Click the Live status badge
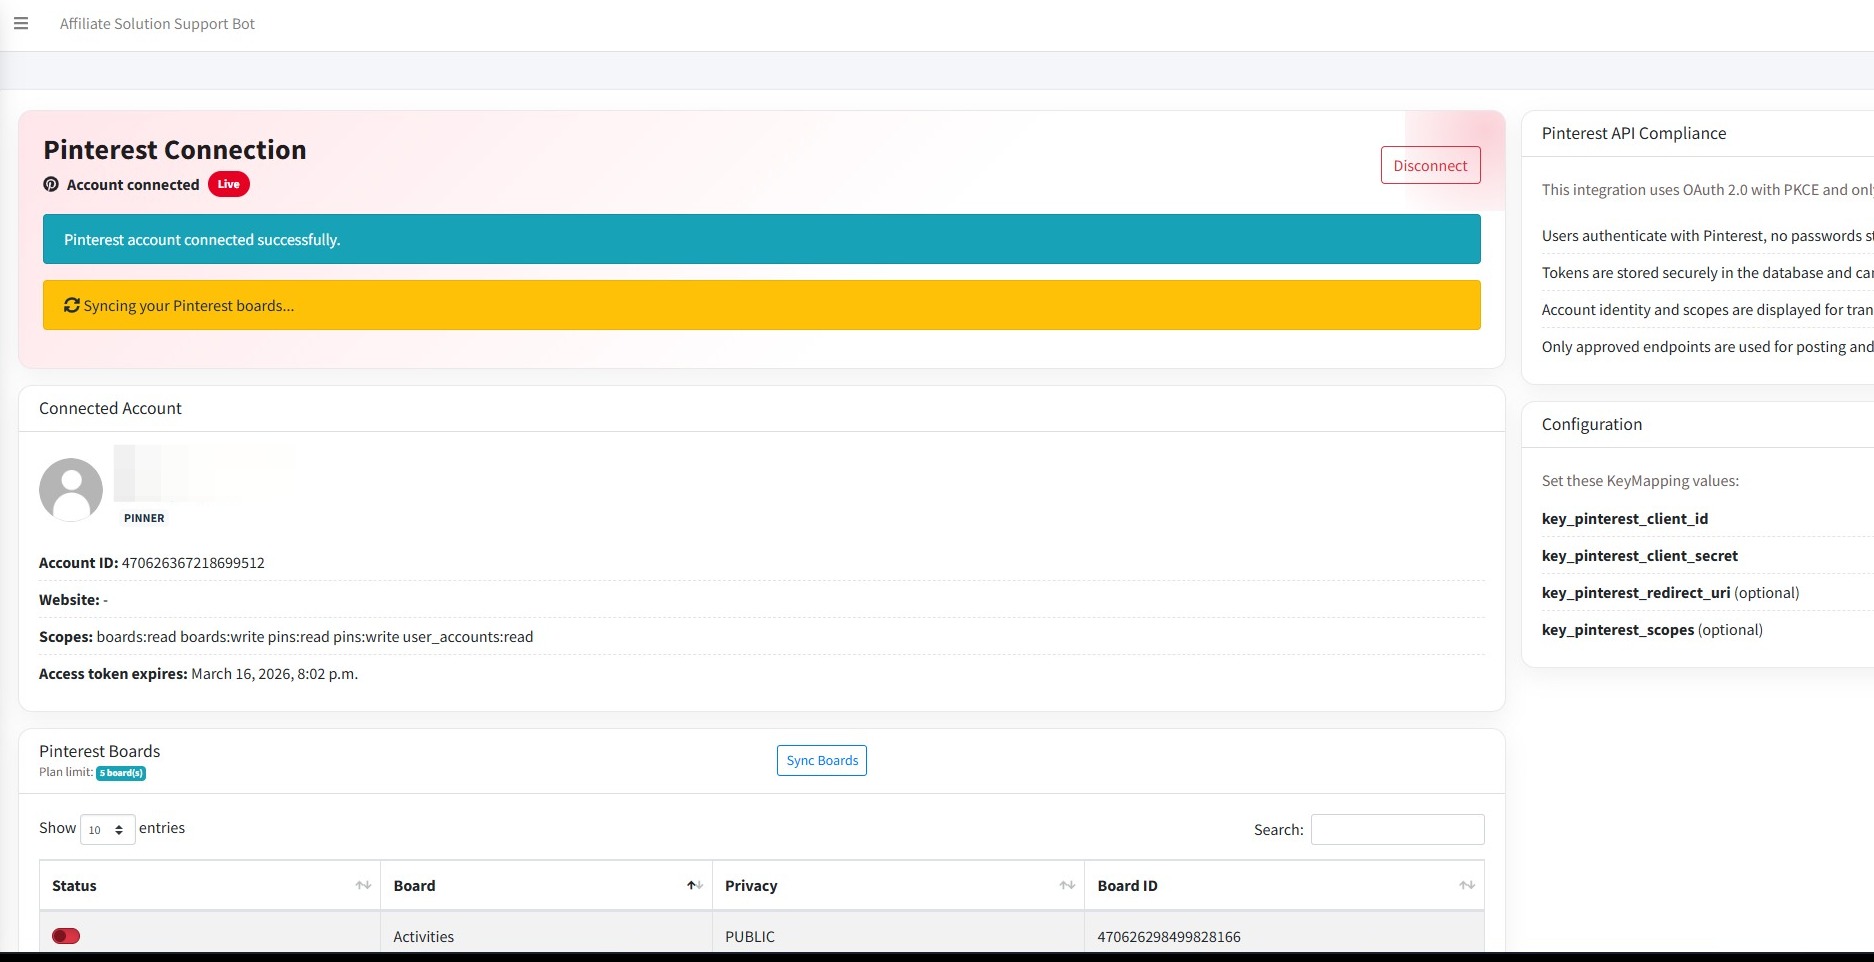The image size is (1874, 962). [229, 184]
